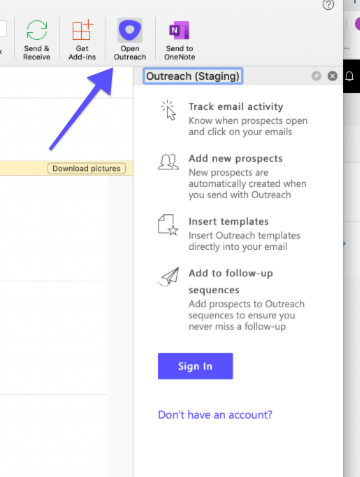Image resolution: width=360 pixels, height=477 pixels.
Task: Click text 'Insert Outreach templates directly' description
Action: pos(244,241)
